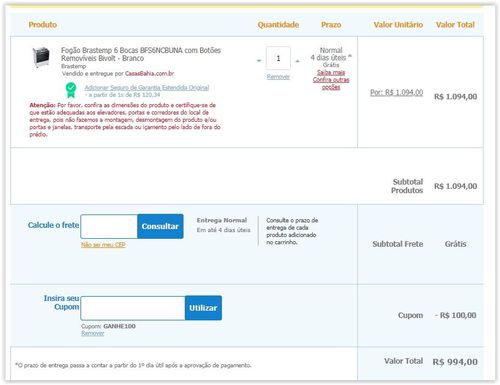Screen dimensions: 500x385
Task: Click the Insira seu Cupom label
Action: click(x=62, y=302)
